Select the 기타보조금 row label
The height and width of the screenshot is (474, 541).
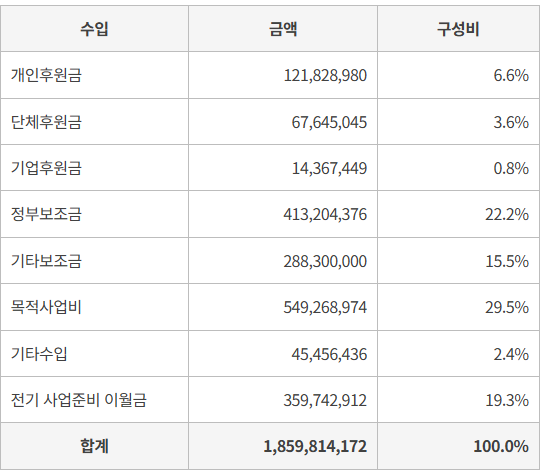46,260
